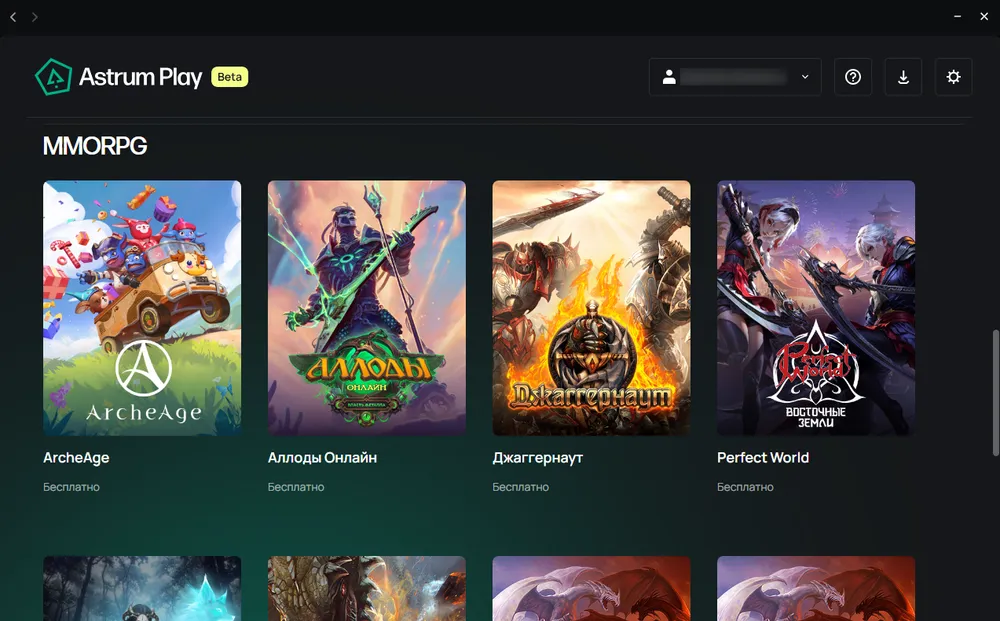Click the Beta badge
The height and width of the screenshot is (621, 1000).
[x=230, y=77]
